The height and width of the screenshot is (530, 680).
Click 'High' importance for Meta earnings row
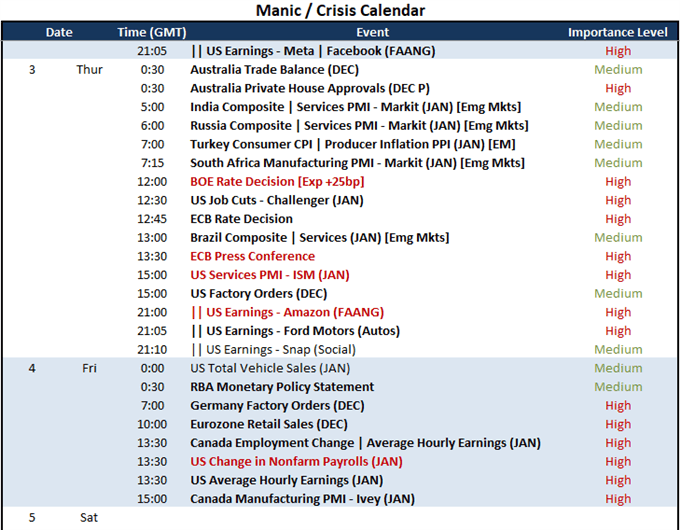pyautogui.click(x=618, y=51)
